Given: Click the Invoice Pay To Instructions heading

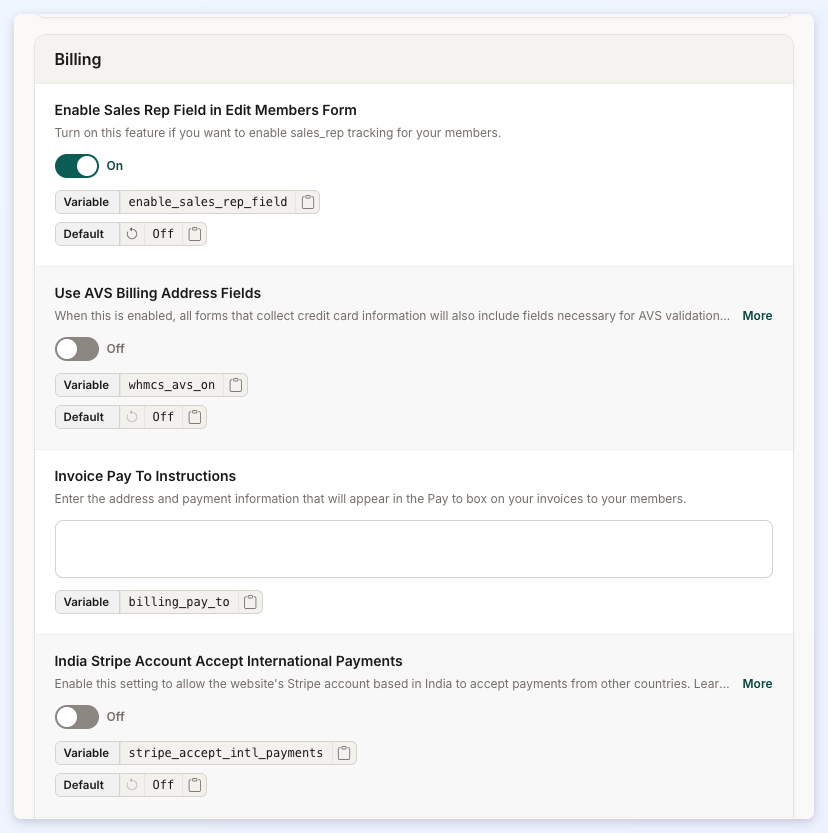Looking at the screenshot, I should [x=145, y=476].
